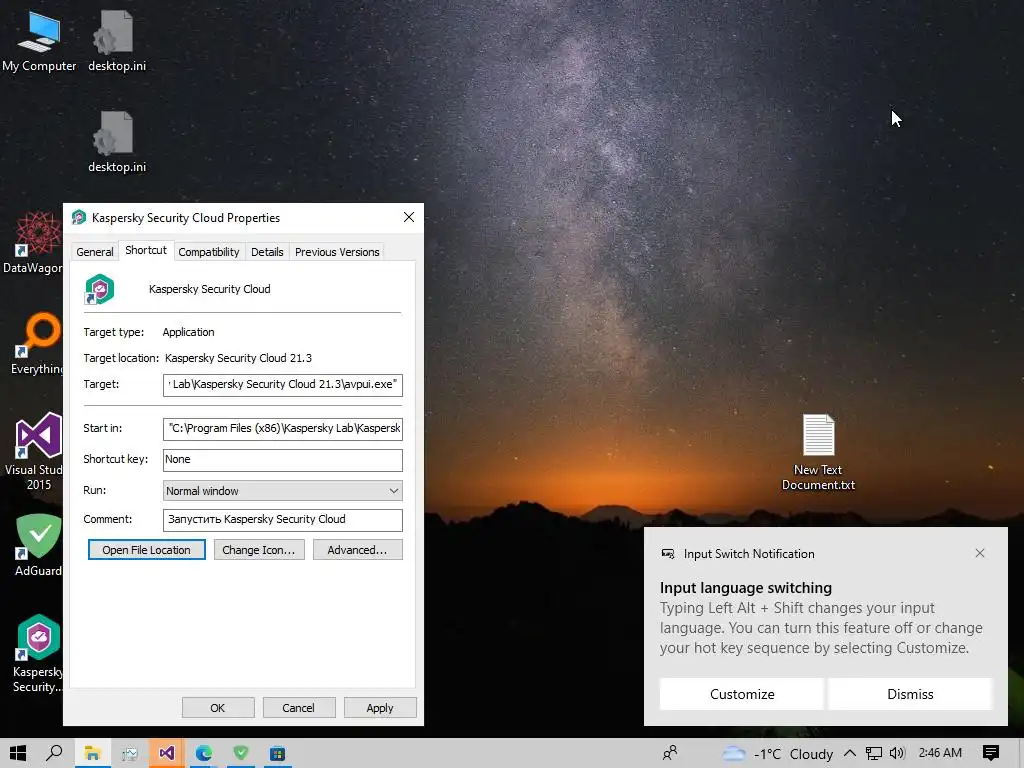Viewport: 1024px width, 768px height.
Task: Open the performance monitor taskbar app
Action: 129,753
